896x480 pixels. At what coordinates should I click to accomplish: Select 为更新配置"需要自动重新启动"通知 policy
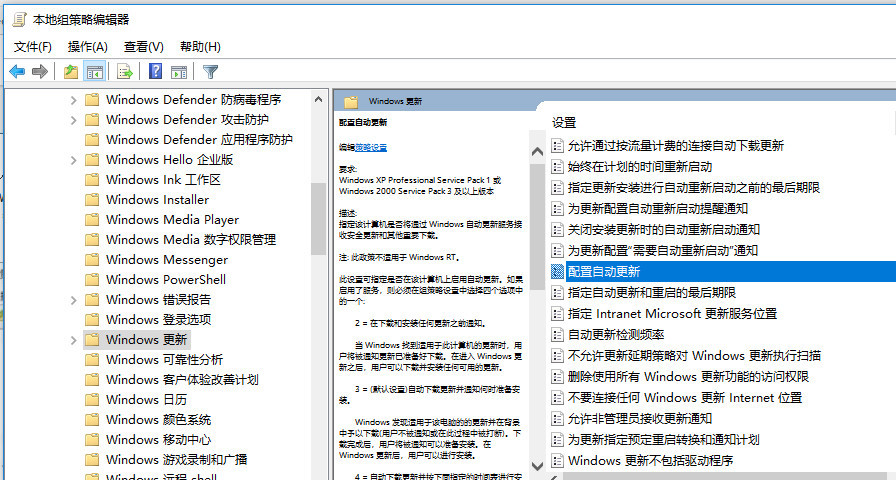point(663,250)
